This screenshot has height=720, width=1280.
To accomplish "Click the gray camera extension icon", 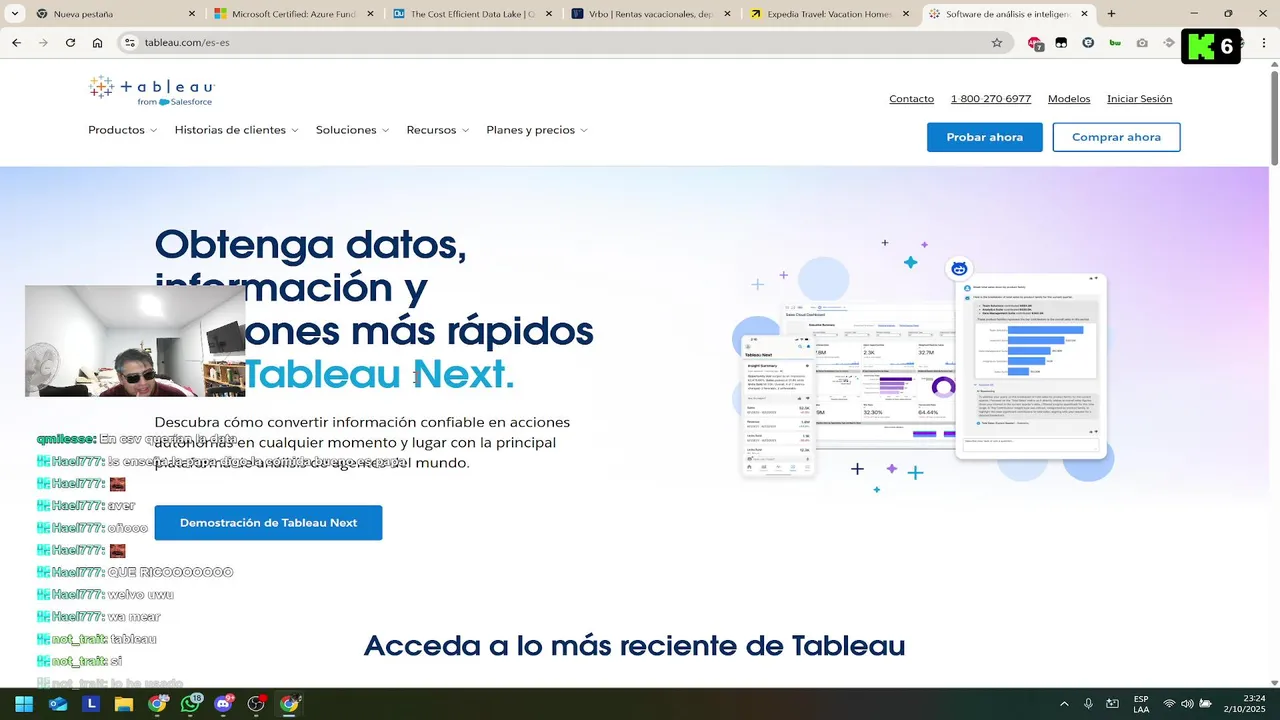I will [x=1142, y=43].
